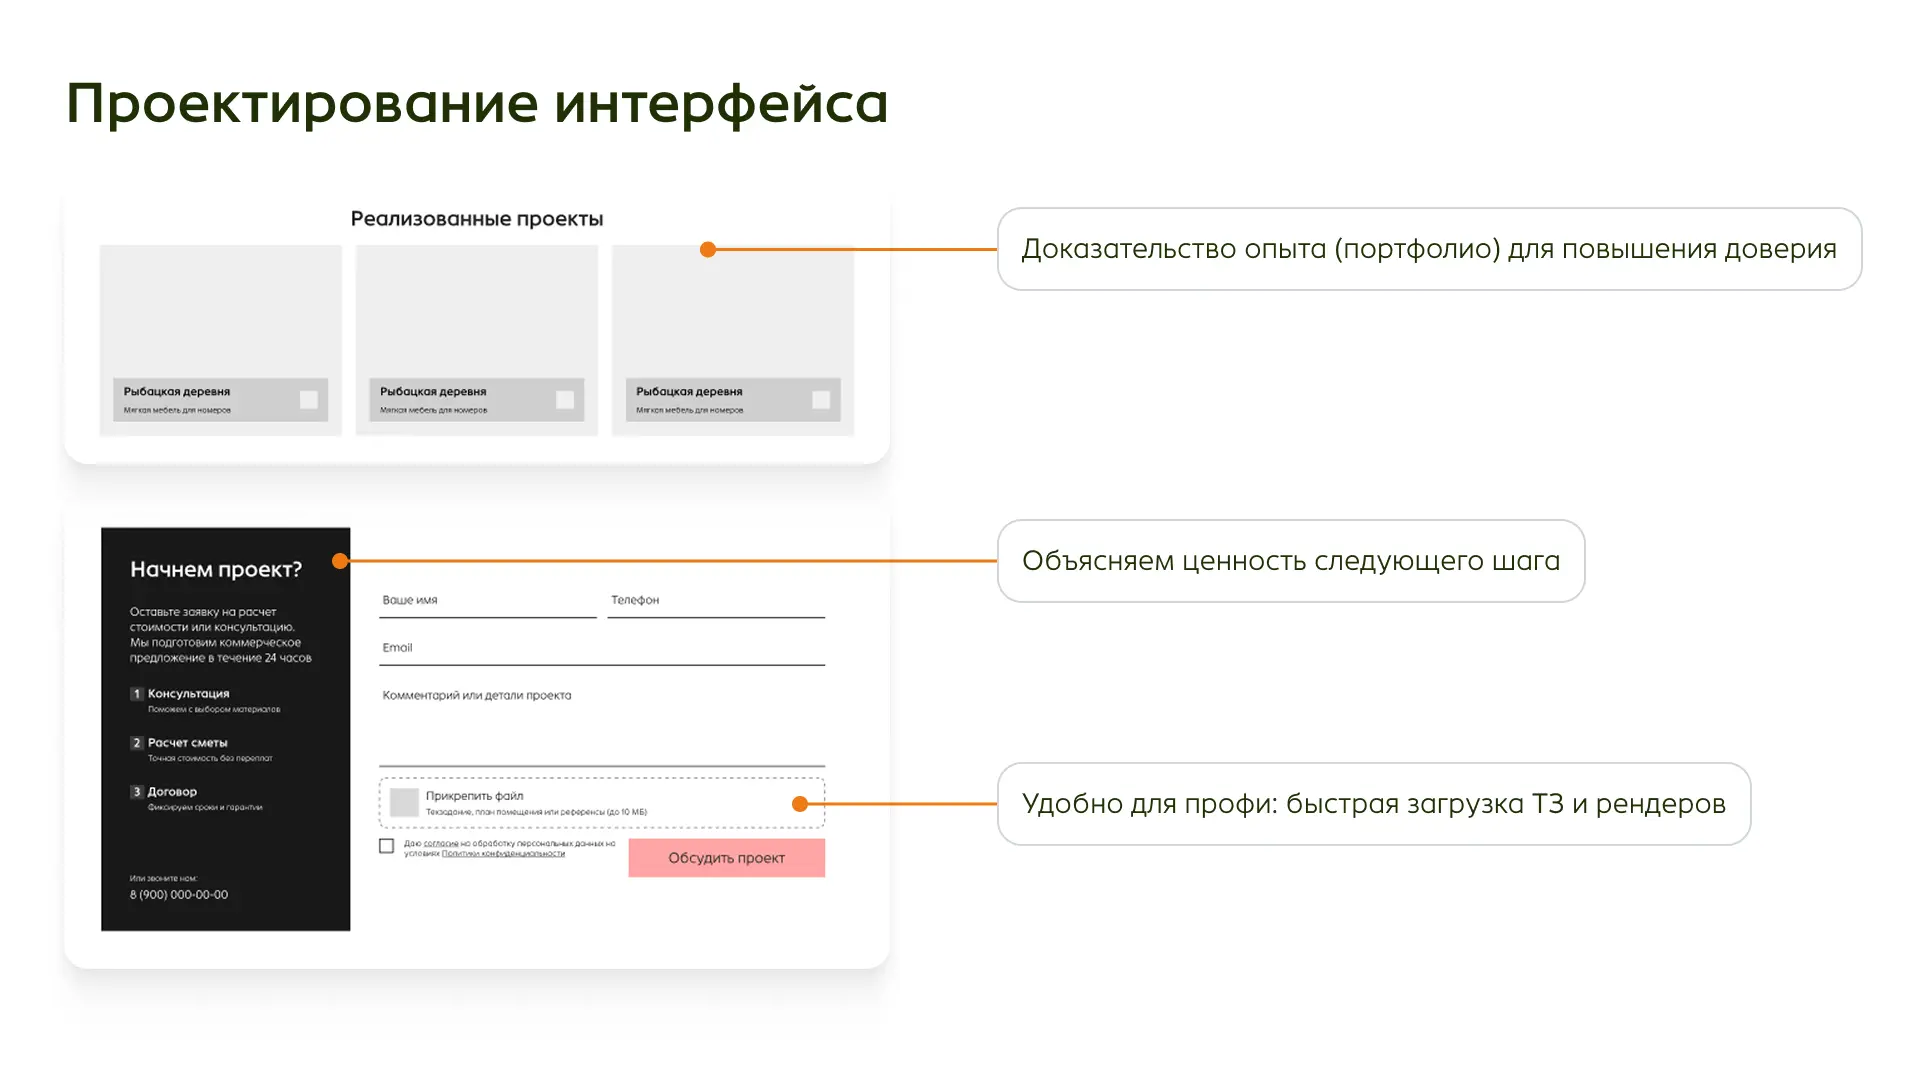The height and width of the screenshot is (1080, 1920).
Task: Click the step 1 badge next to Консультация
Action: point(137,693)
